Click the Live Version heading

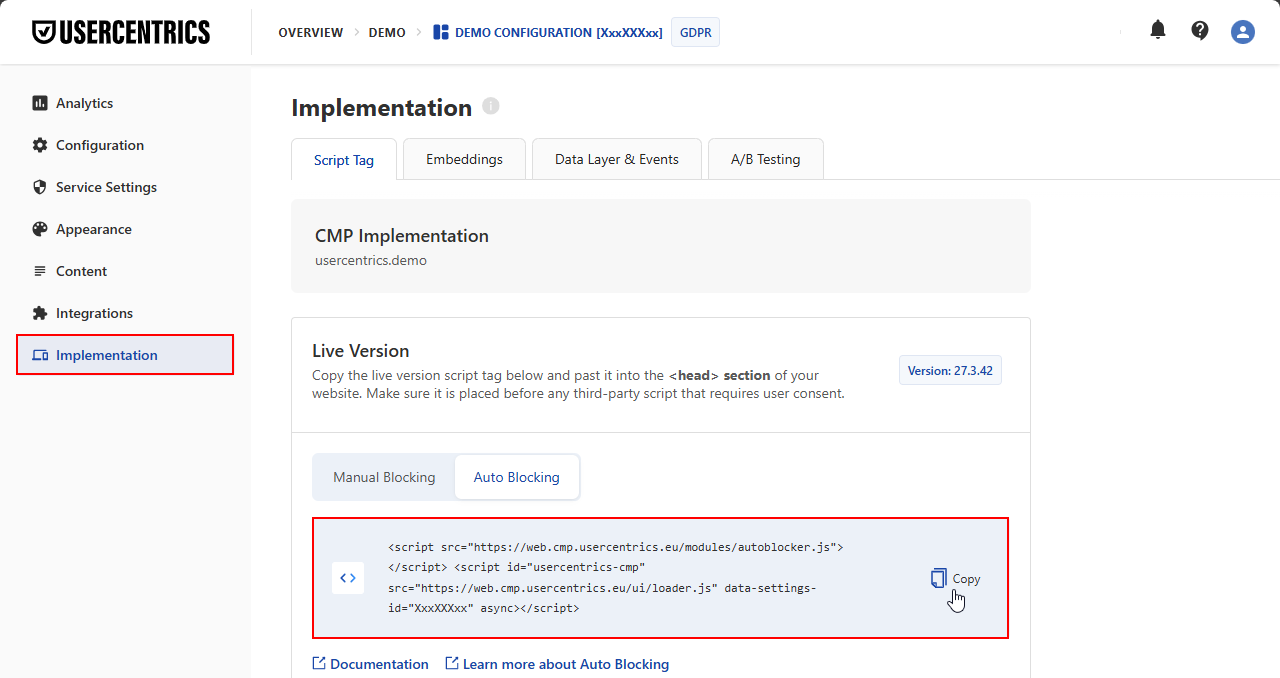coord(361,351)
